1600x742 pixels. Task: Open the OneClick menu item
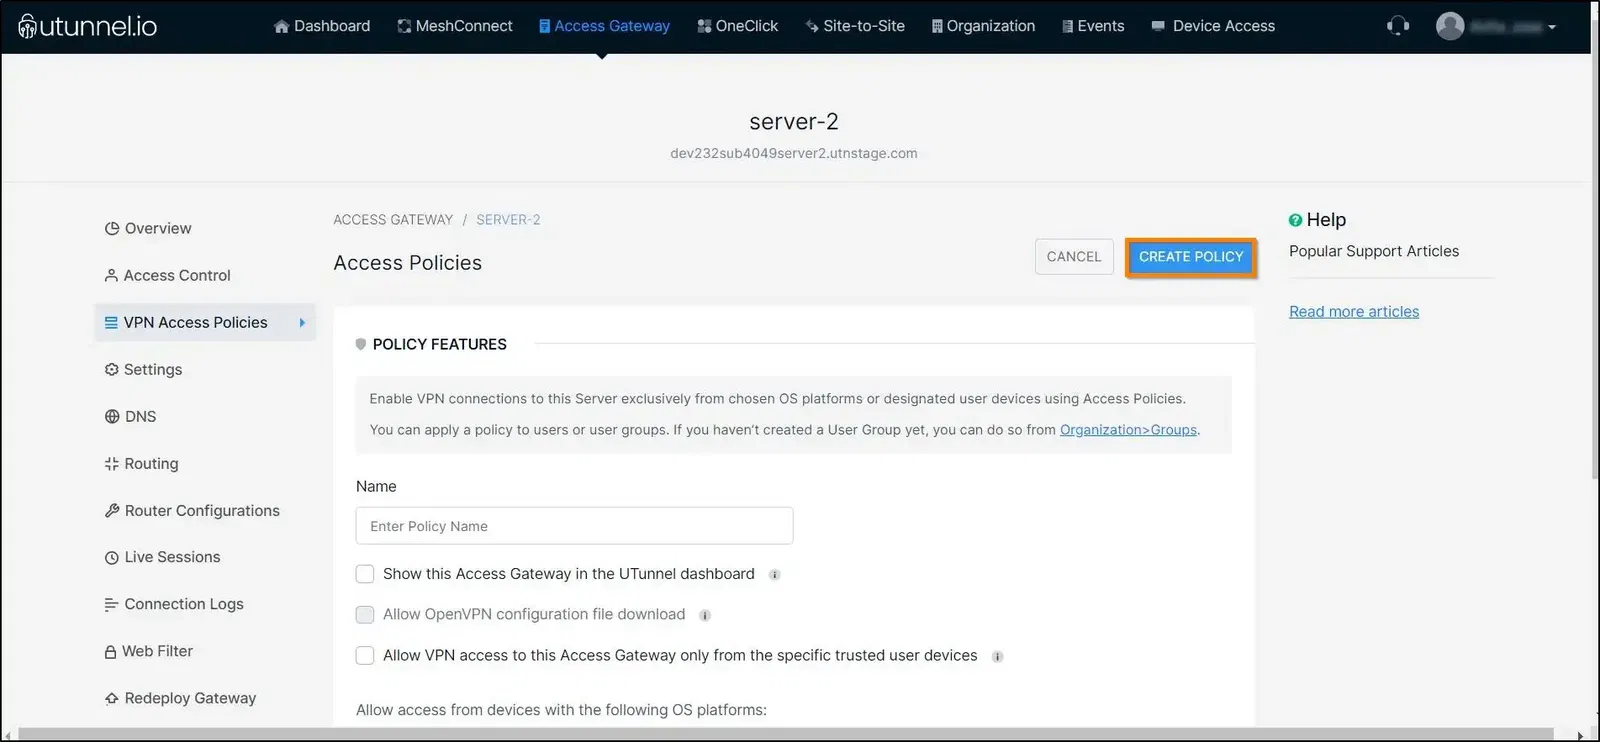738,26
